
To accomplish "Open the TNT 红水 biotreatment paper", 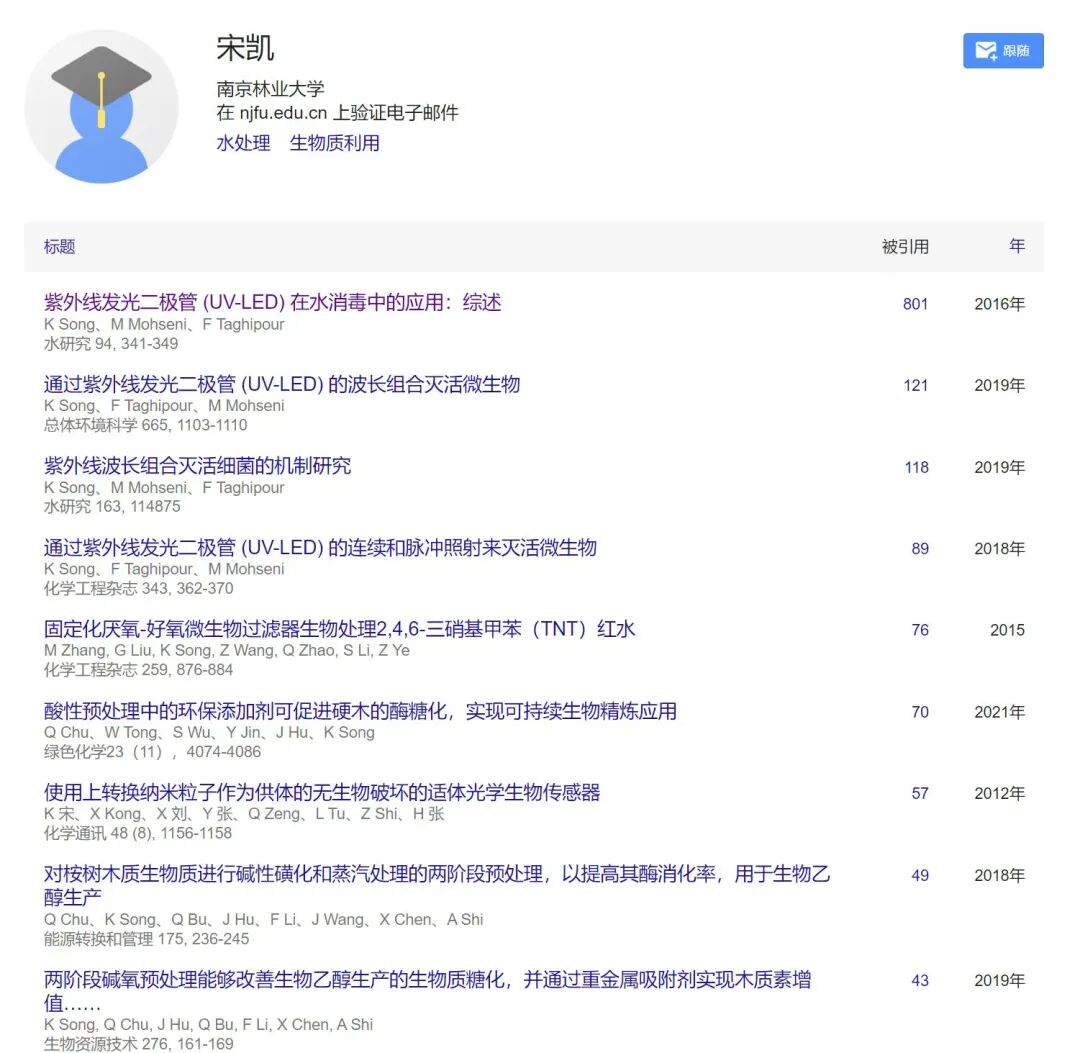I will pyautogui.click(x=340, y=629).
